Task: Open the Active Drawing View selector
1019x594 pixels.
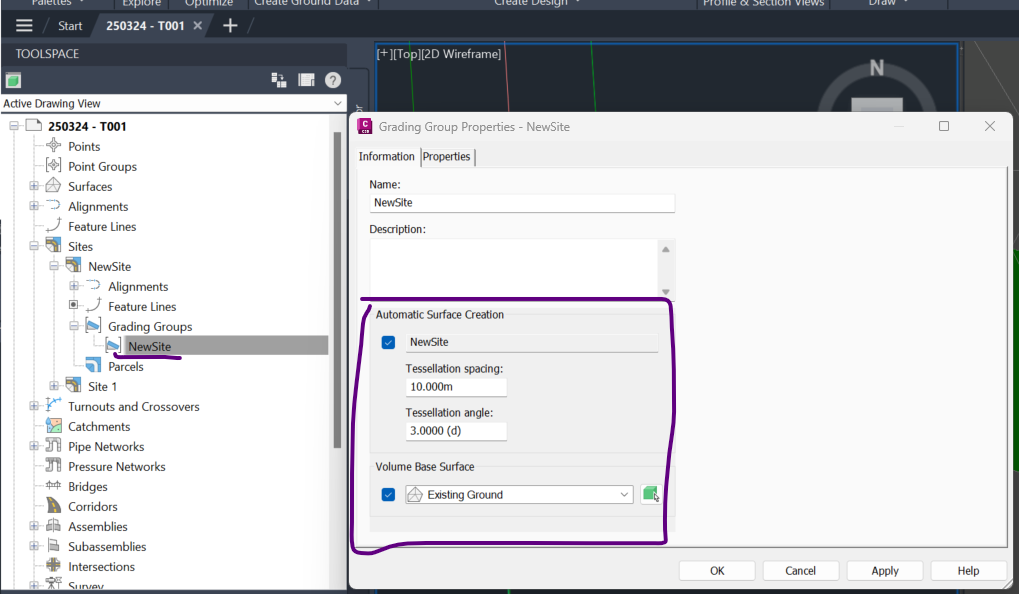Action: 338,102
